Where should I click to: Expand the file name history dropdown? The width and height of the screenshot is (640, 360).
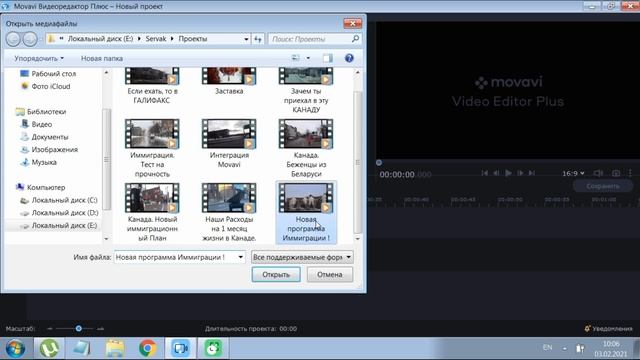click(241, 257)
